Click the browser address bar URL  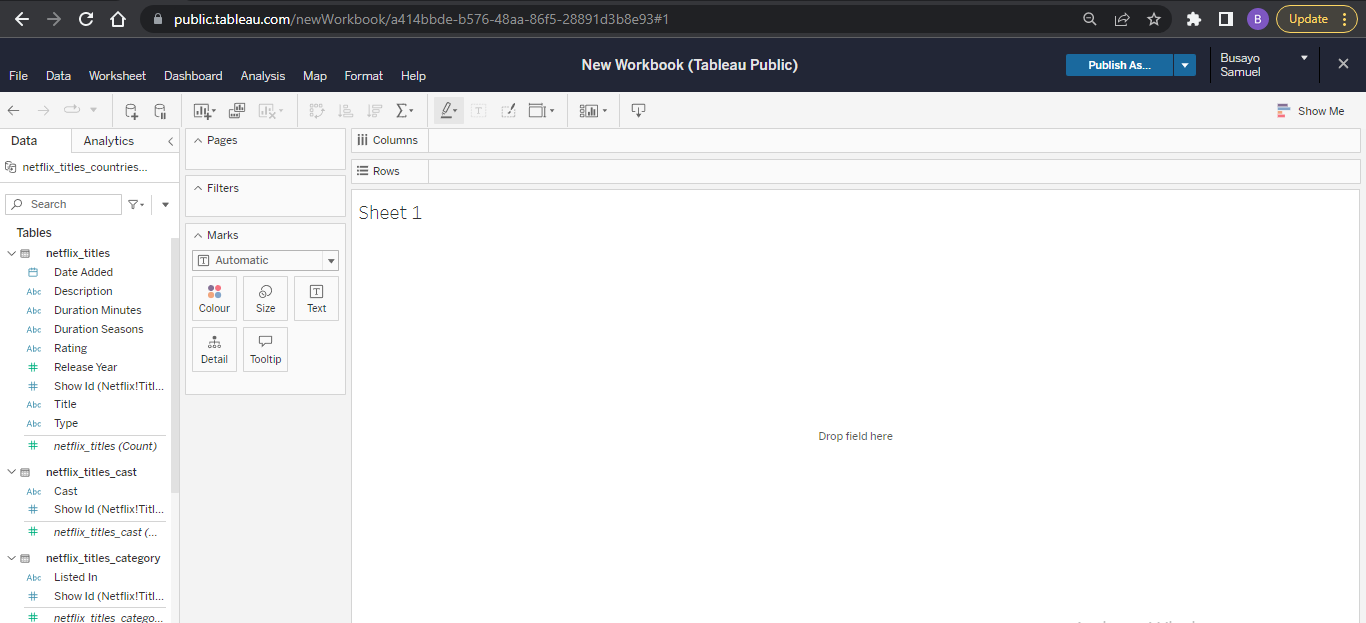point(421,19)
